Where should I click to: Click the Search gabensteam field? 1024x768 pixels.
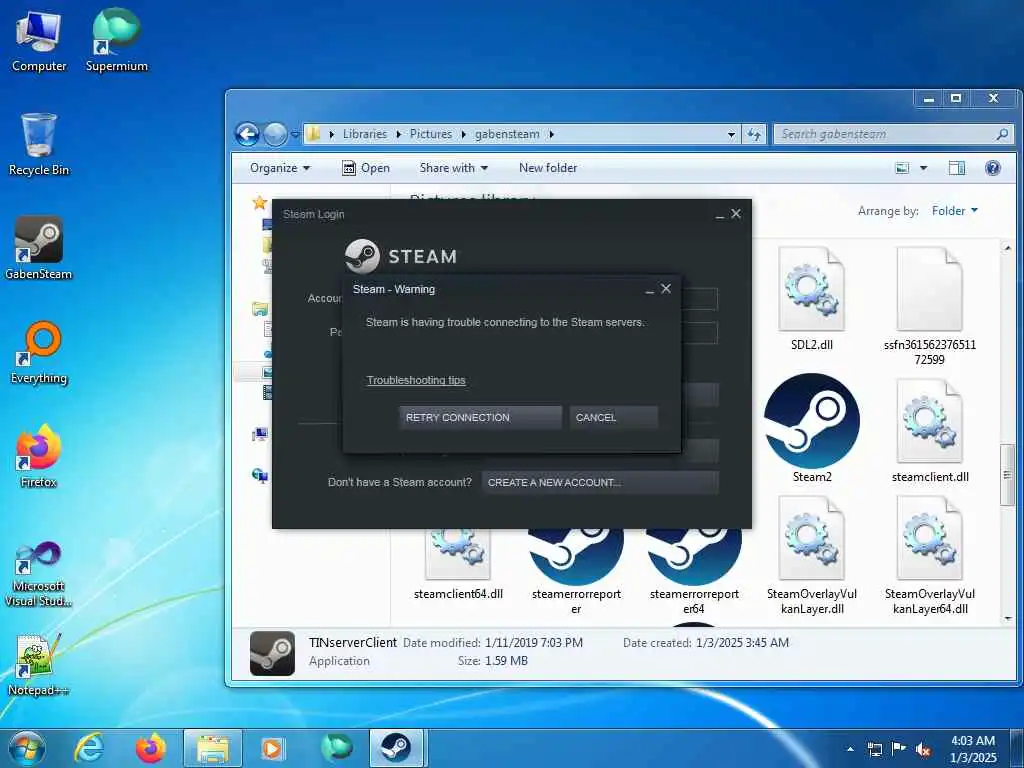[893, 134]
